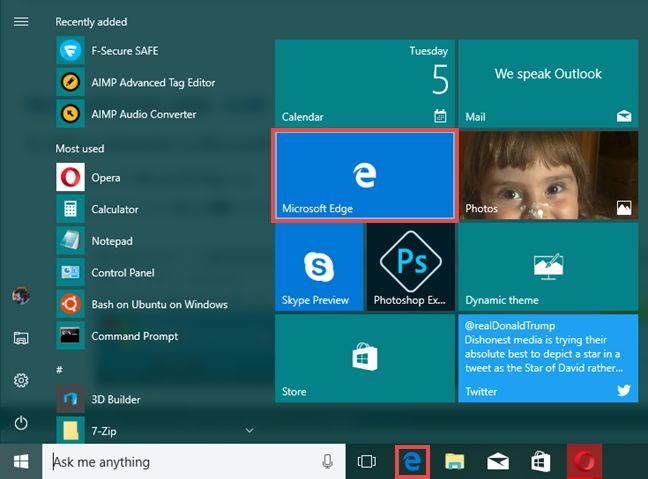
Task: Open Mail from the taskbar
Action: click(498, 462)
